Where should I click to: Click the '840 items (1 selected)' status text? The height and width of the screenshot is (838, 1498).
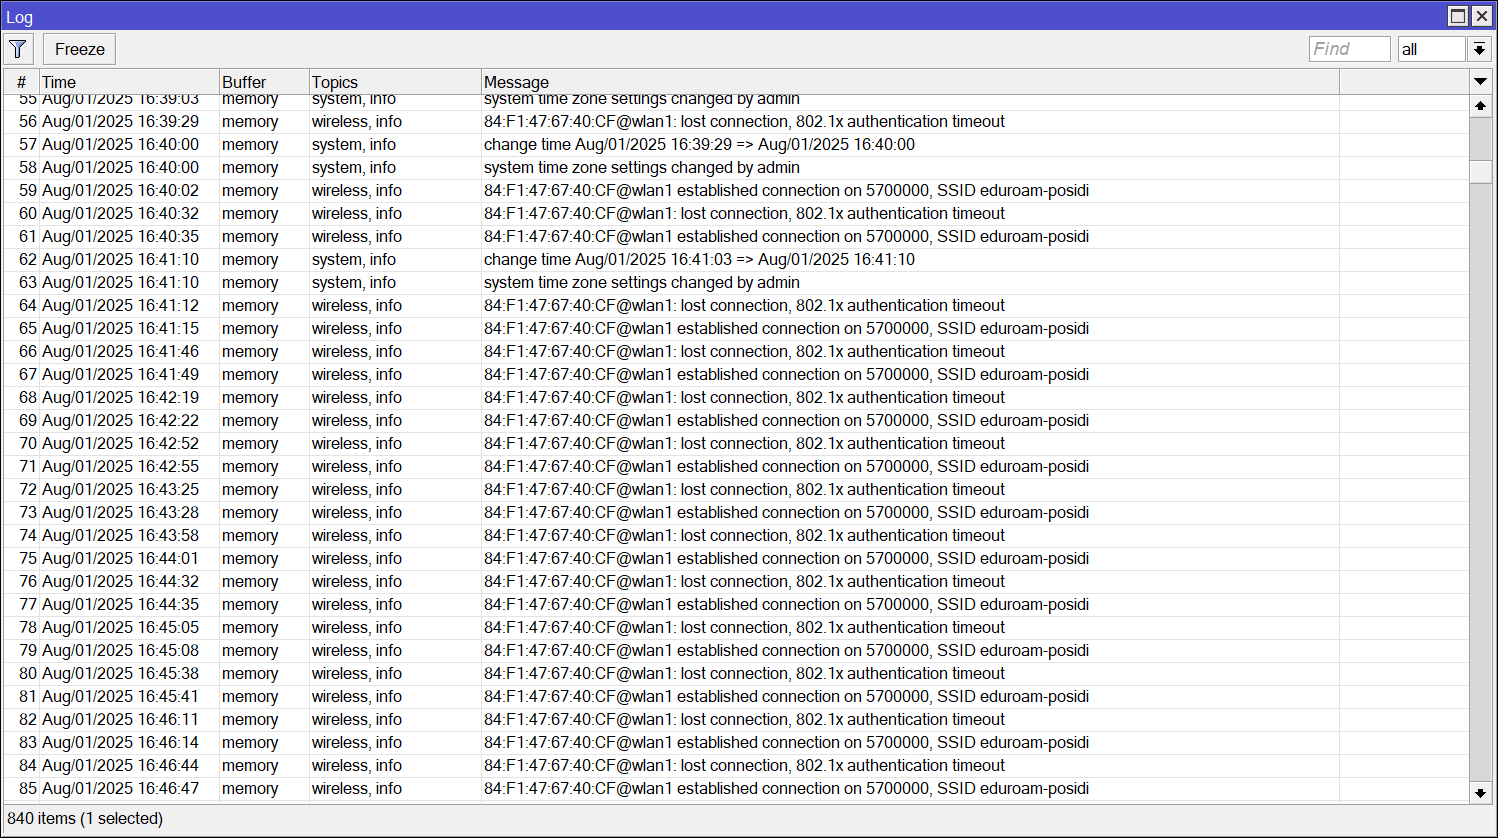[85, 818]
